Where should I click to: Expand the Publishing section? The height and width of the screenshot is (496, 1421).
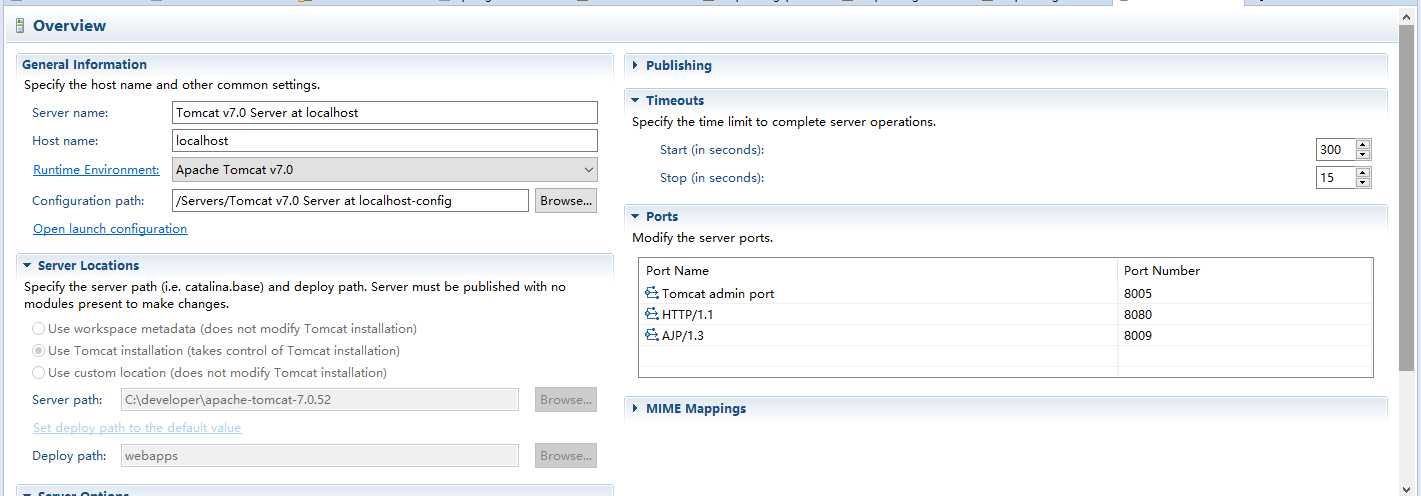(x=635, y=65)
